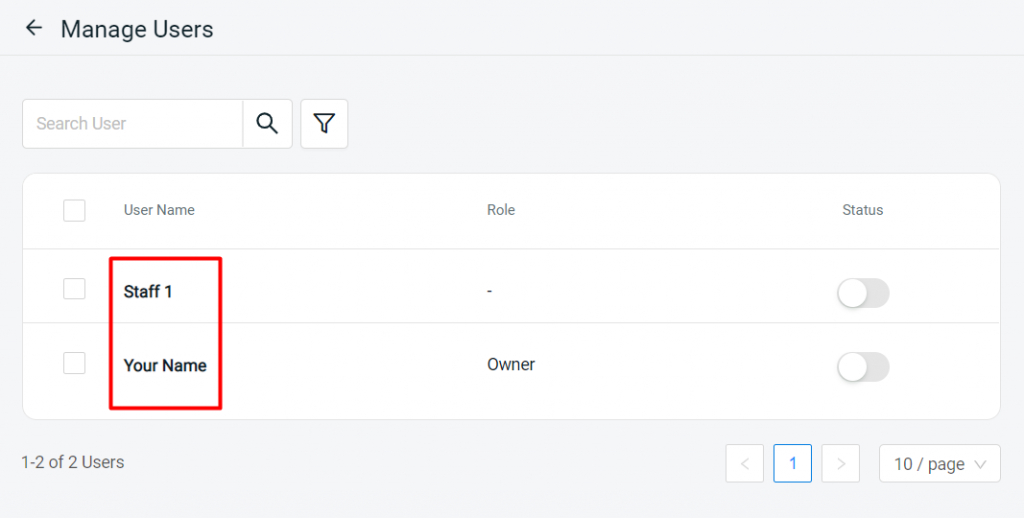Tick the select-all checkbox in the header

(x=74, y=210)
